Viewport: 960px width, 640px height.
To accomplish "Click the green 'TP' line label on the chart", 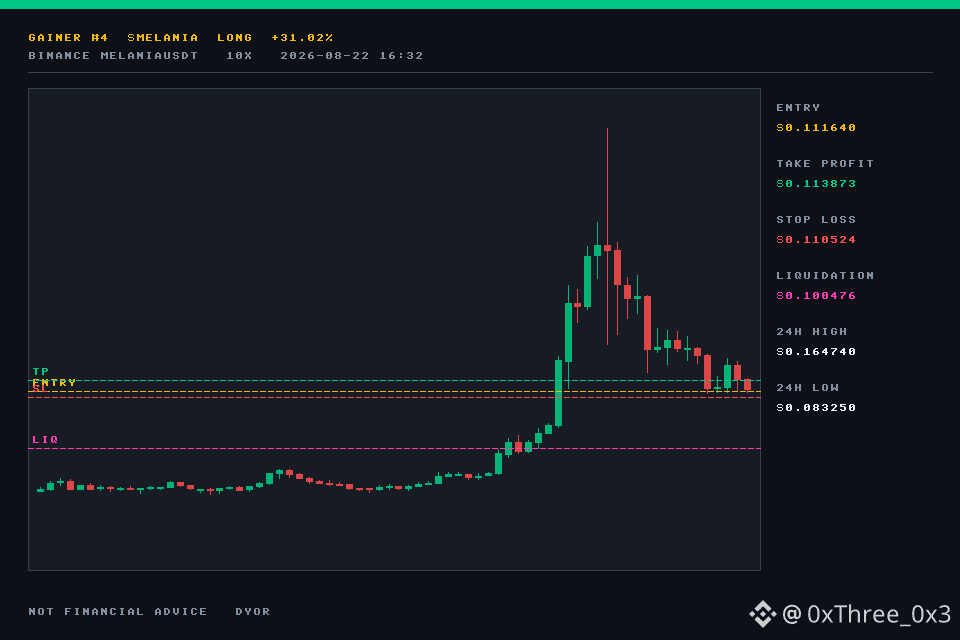I will 40,372.
